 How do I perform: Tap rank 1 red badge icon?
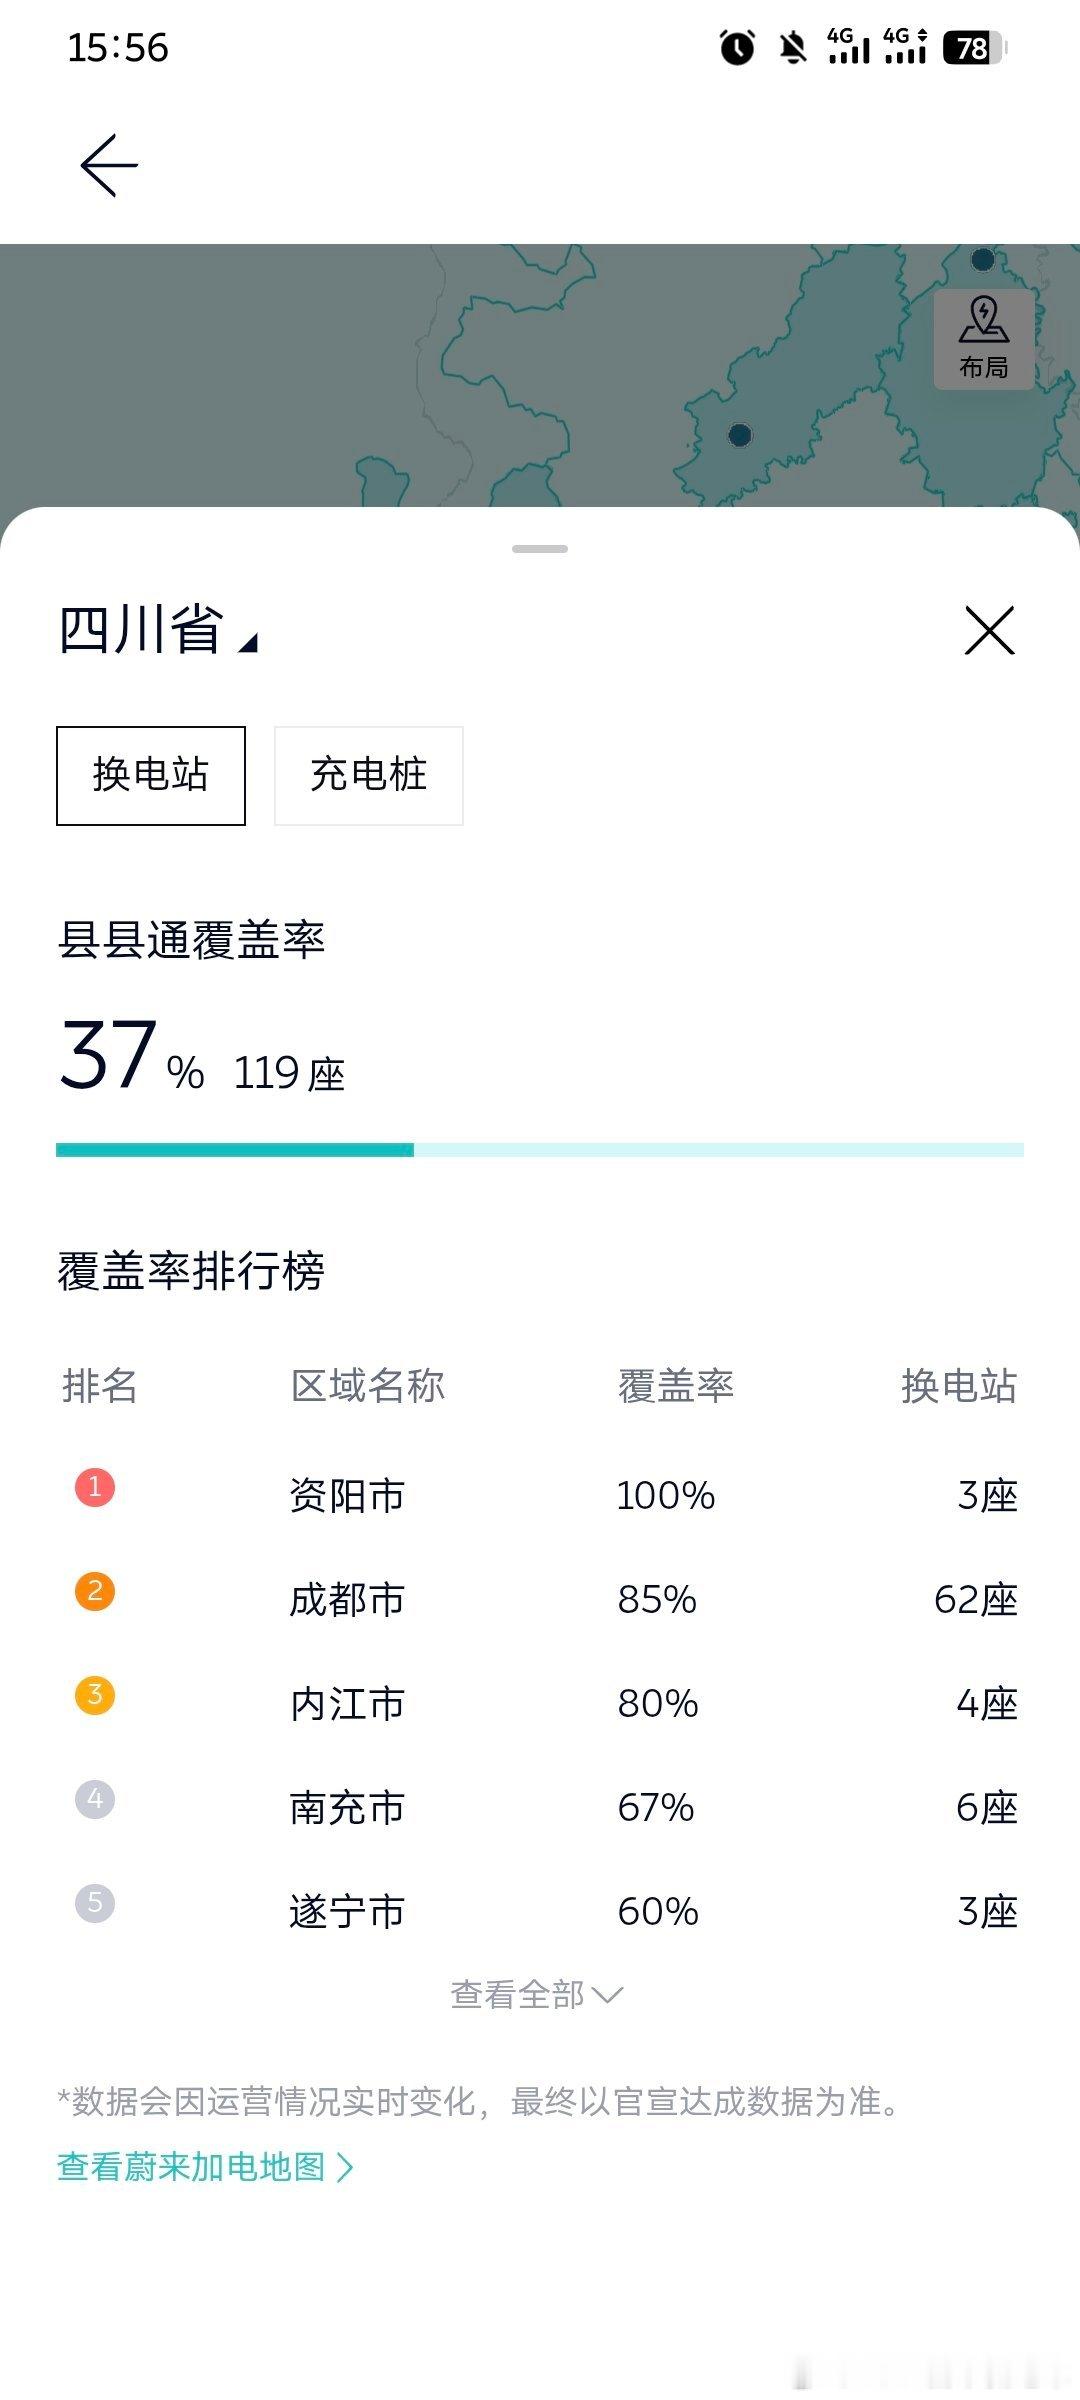coord(95,1487)
